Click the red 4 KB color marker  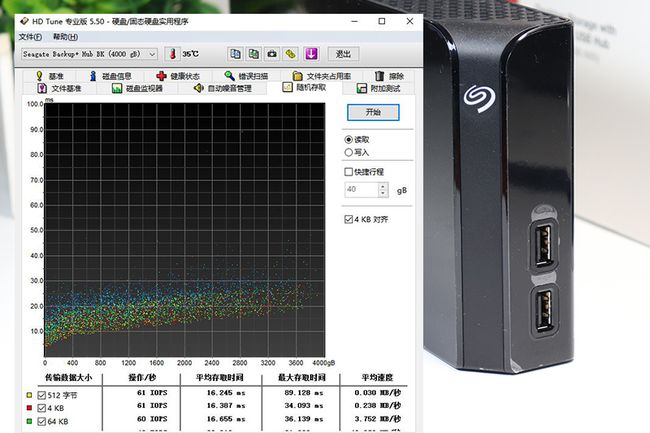pyautogui.click(x=29, y=408)
